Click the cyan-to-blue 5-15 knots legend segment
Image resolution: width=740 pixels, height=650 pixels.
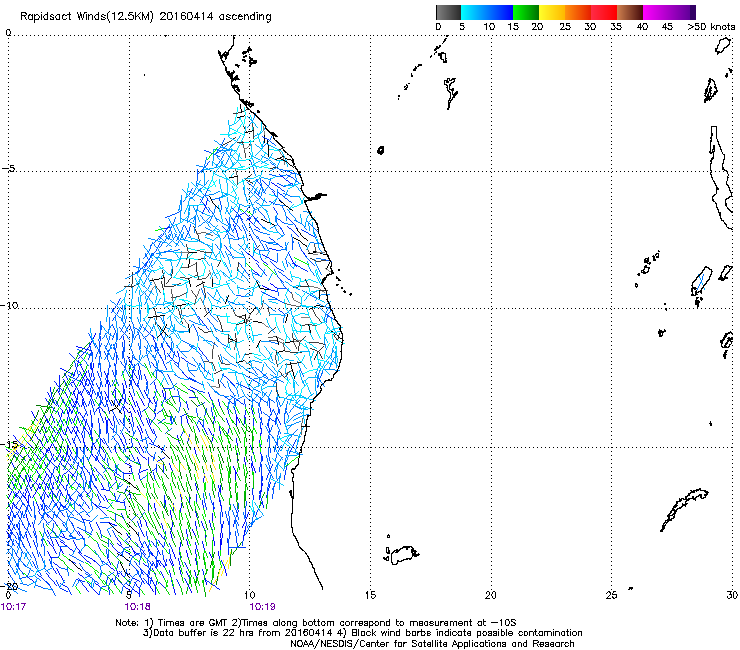487,12
